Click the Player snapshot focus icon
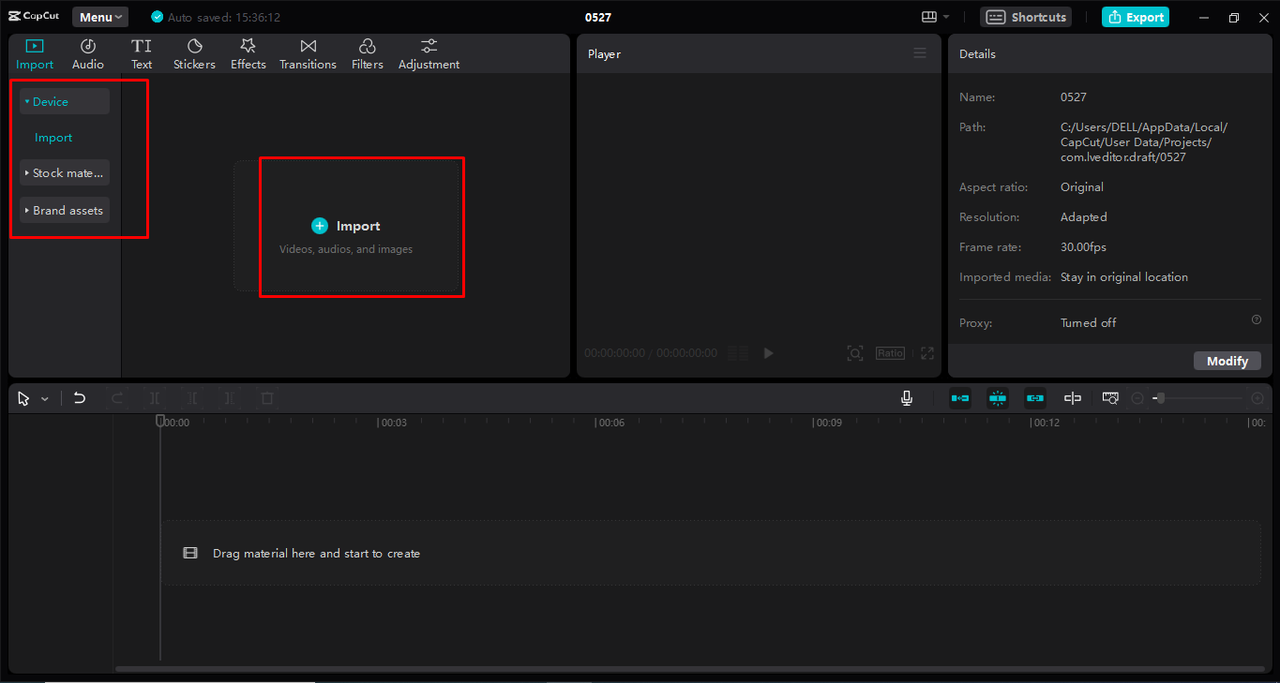This screenshot has height=683, width=1280. [855, 353]
